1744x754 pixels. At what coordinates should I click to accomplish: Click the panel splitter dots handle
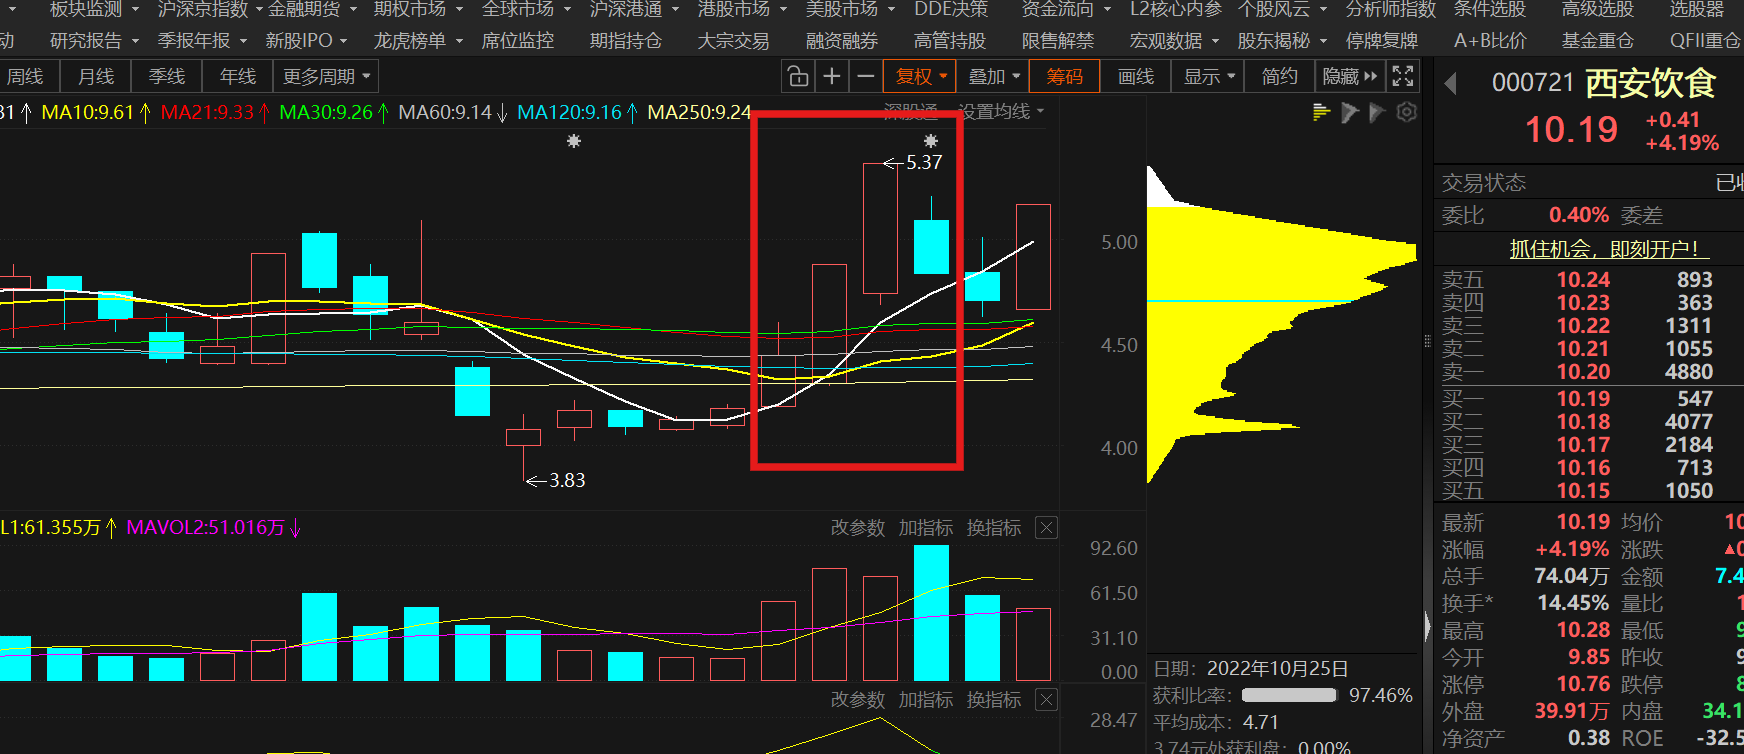1427,341
